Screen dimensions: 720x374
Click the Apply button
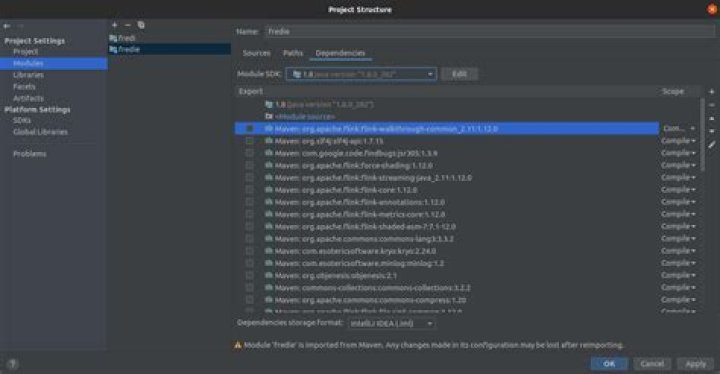pyautogui.click(x=696, y=364)
